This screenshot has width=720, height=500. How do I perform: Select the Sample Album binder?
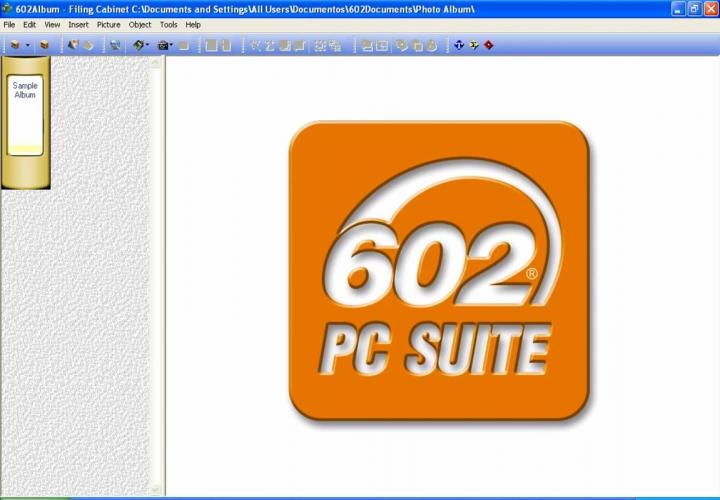click(26, 123)
